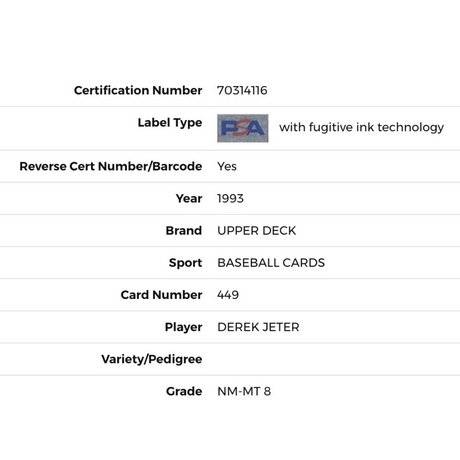Select certification number 70314116
The height and width of the screenshot is (460, 460).
242,90
